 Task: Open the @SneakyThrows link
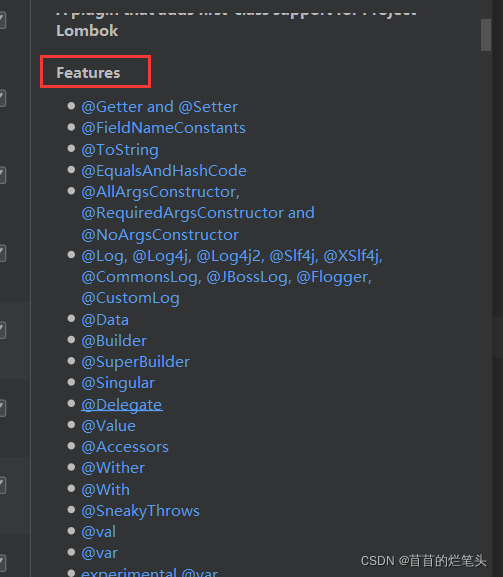click(x=140, y=511)
